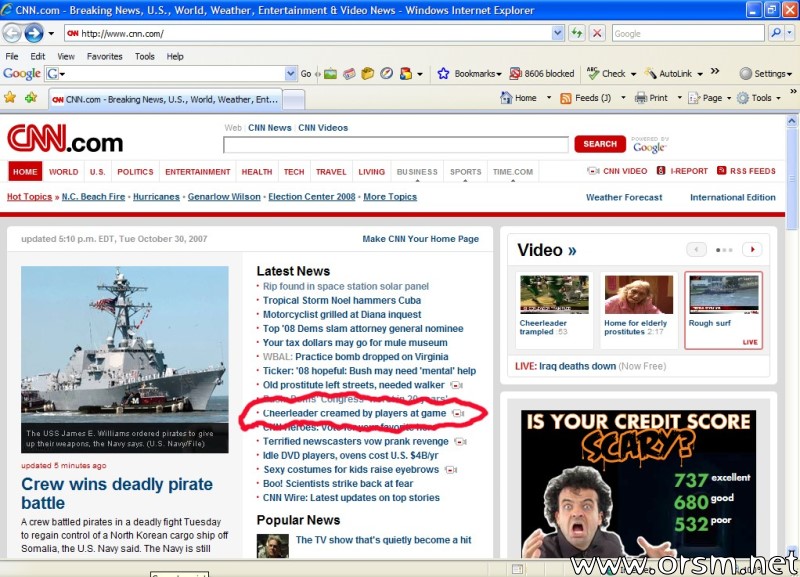Screen dimensions: 800x577
Task: Open the Help menu
Action: [x=175, y=56]
